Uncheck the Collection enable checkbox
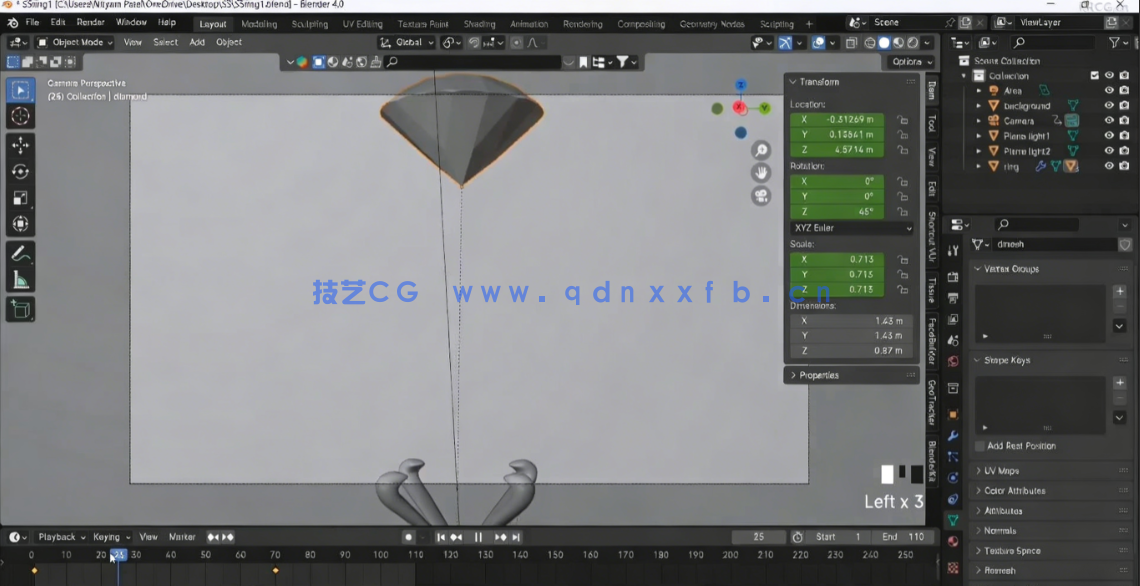This screenshot has width=1140, height=586. 1095,75
